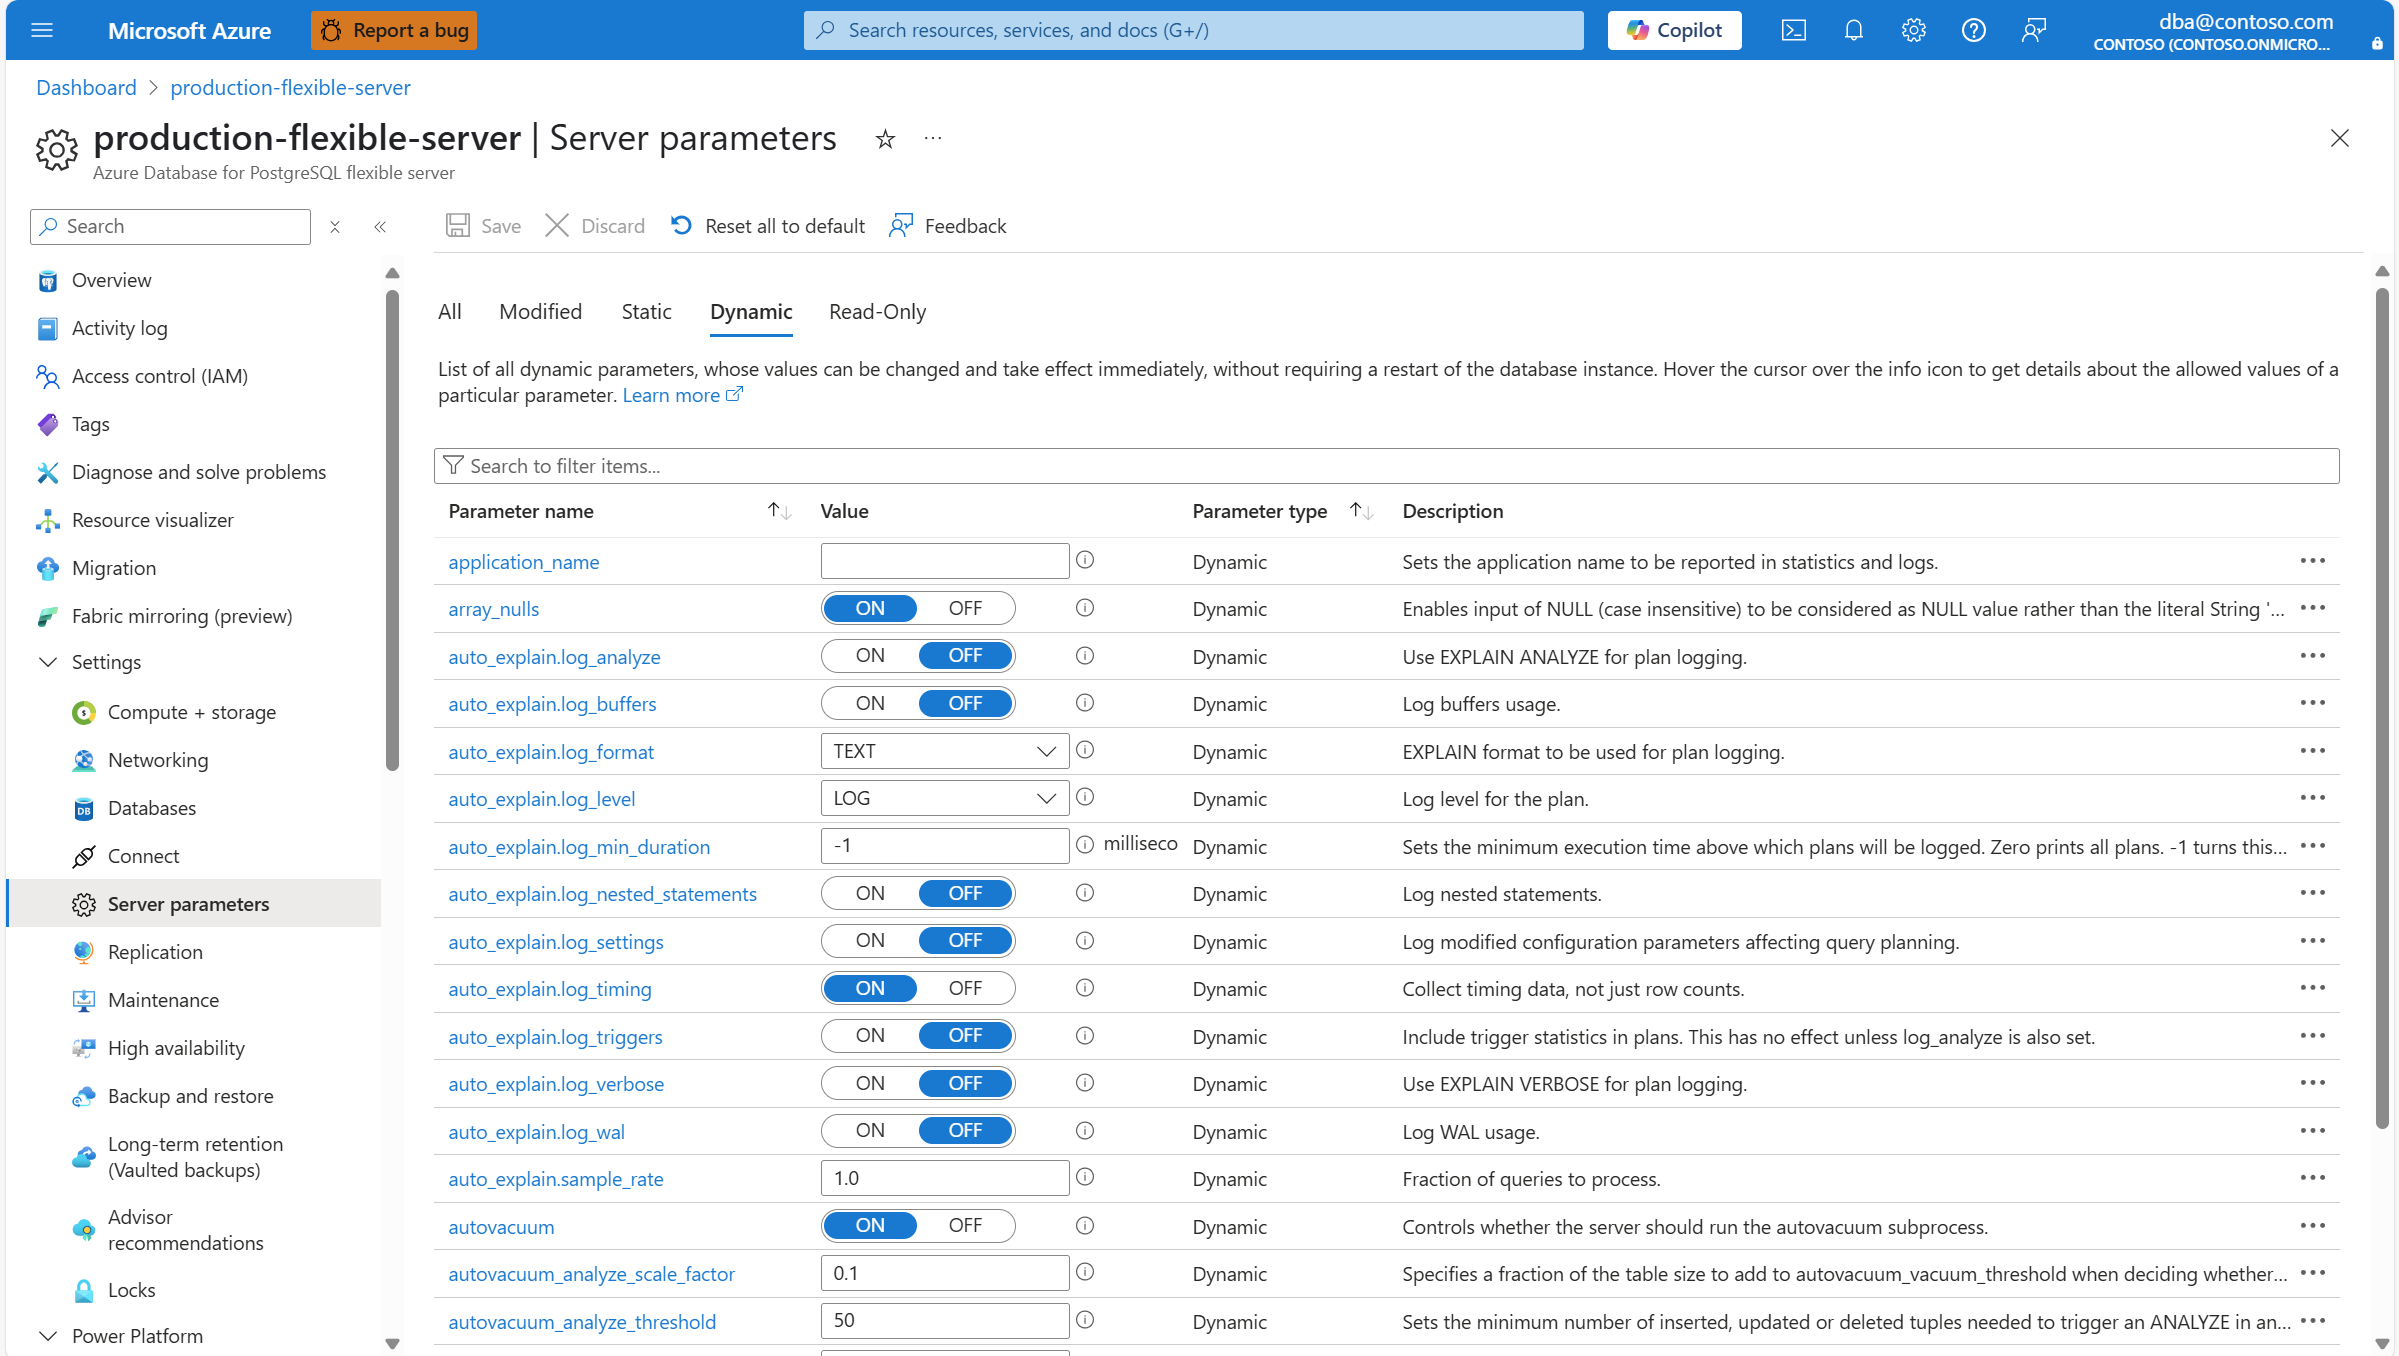2399x1356 pixels.
Task: Click info icon for array_nulls parameter
Action: [x=1085, y=608]
